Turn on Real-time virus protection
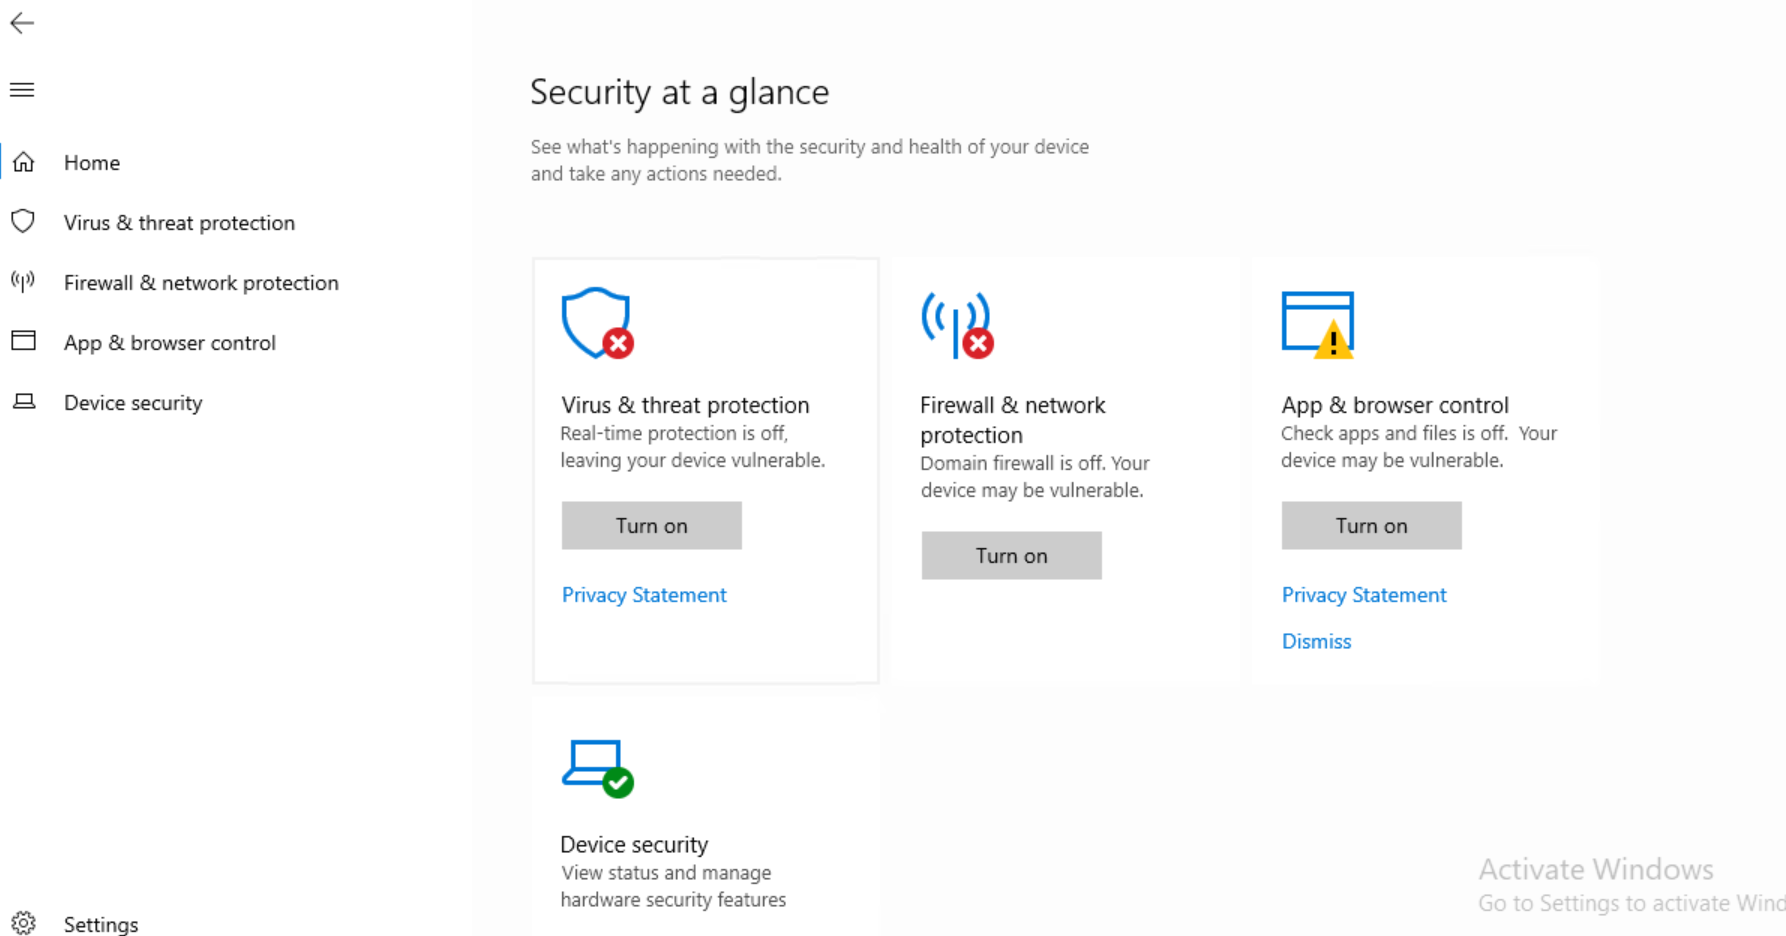Image resolution: width=1786 pixels, height=936 pixels. (651, 526)
